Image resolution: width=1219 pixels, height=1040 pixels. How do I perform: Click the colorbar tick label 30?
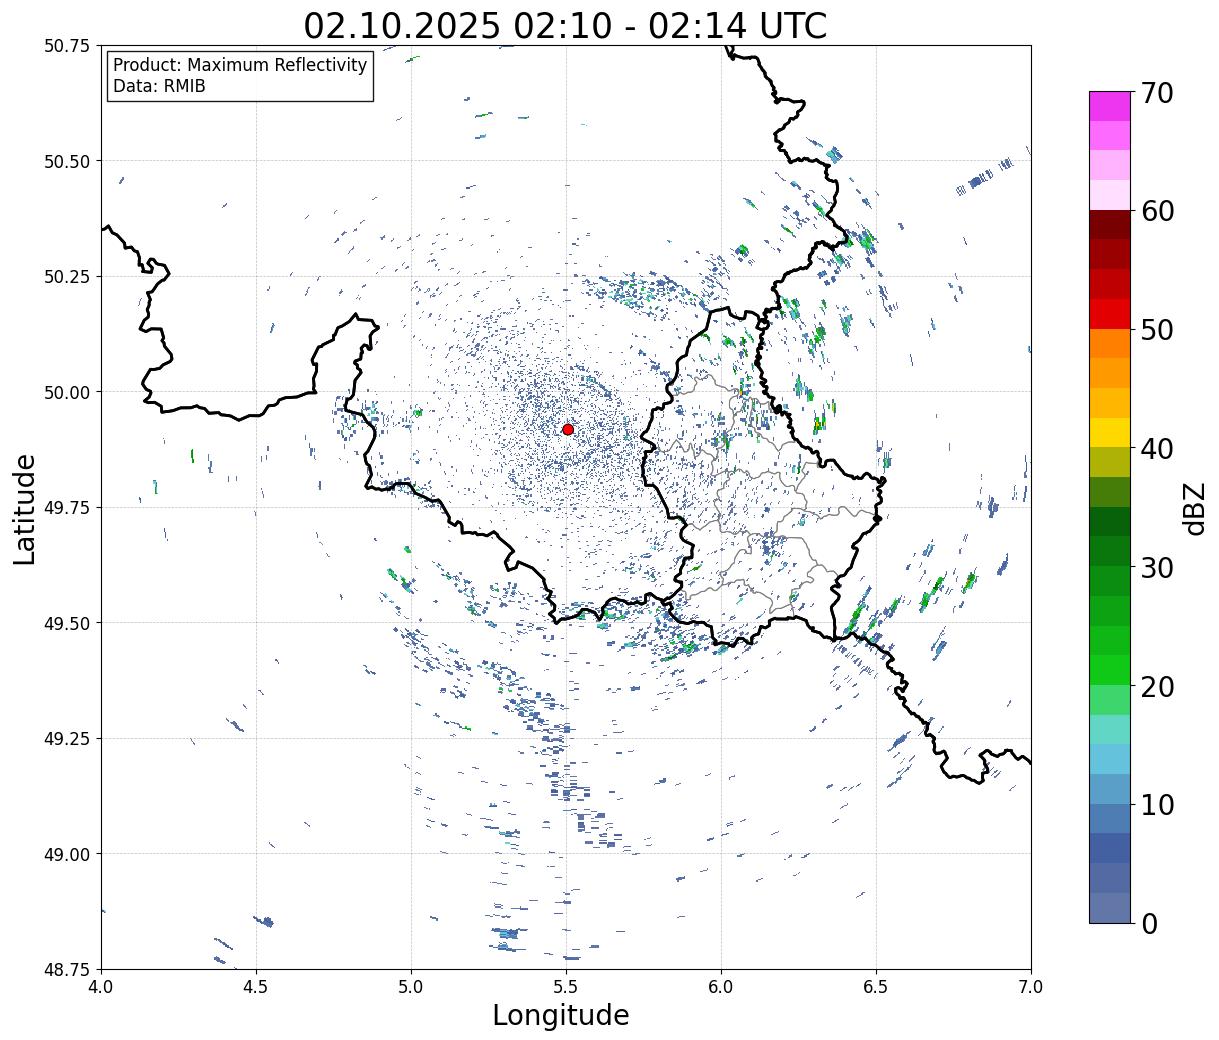[1156, 568]
